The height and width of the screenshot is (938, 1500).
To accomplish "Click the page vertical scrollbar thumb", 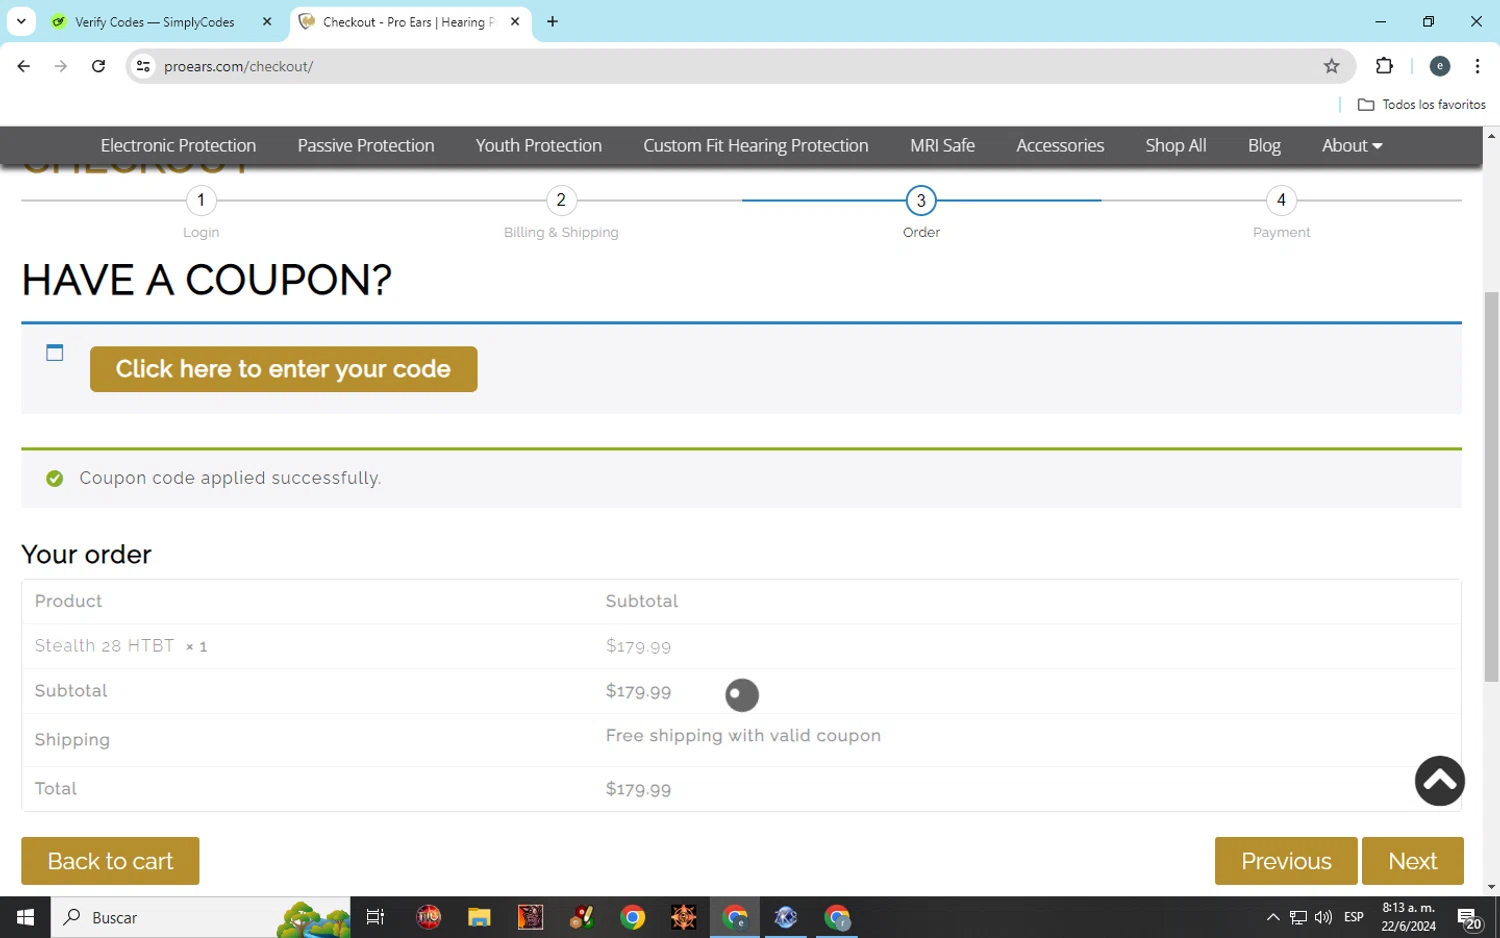I will (1491, 485).
